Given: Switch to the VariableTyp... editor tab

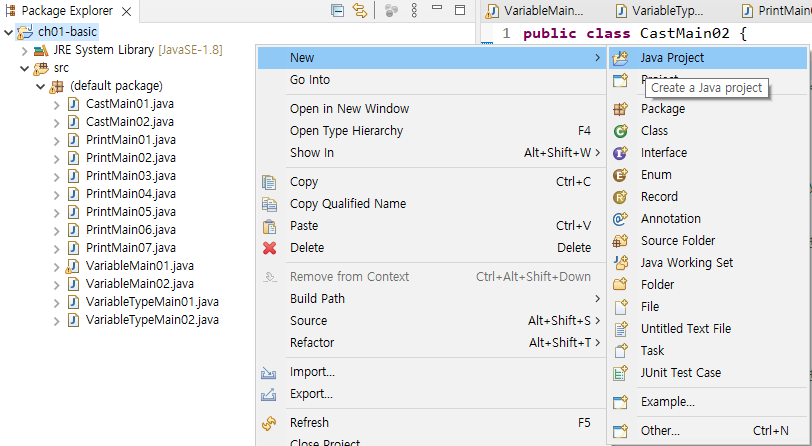Looking at the screenshot, I should (x=659, y=11).
